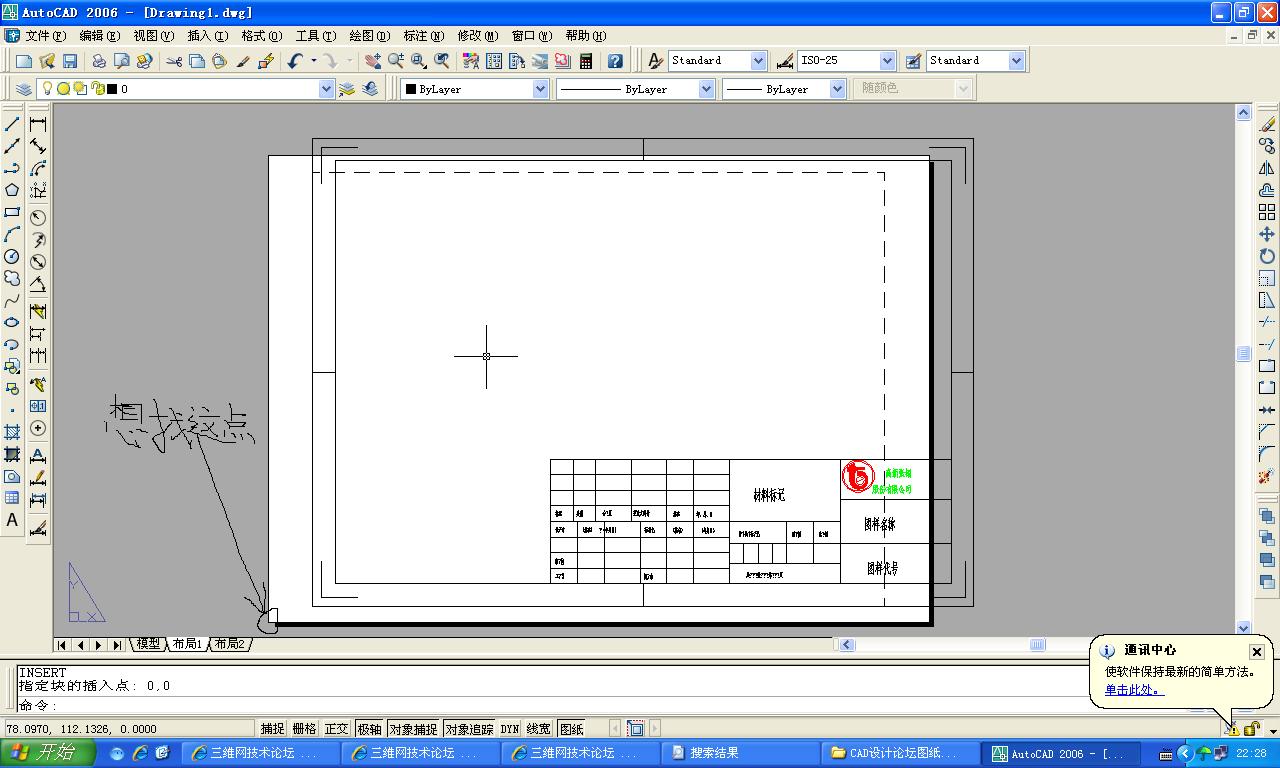1280x768 pixels.
Task: Switch to the 布局2 layout tab
Action: point(228,644)
